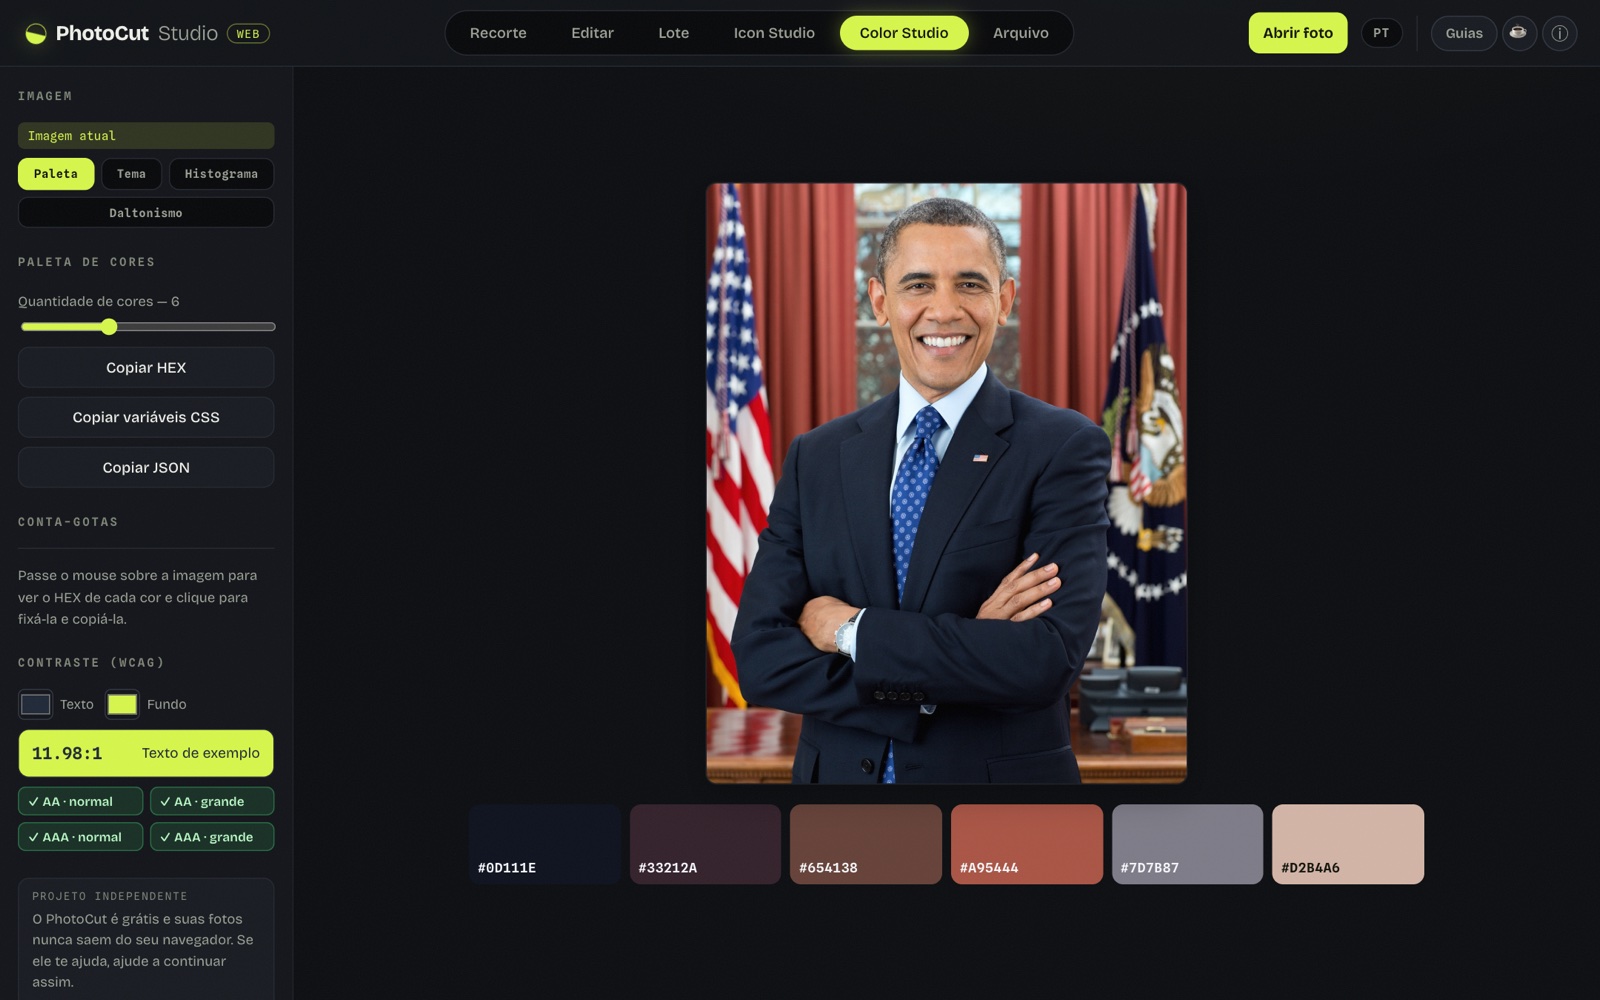Open the info icon button

tap(1559, 33)
